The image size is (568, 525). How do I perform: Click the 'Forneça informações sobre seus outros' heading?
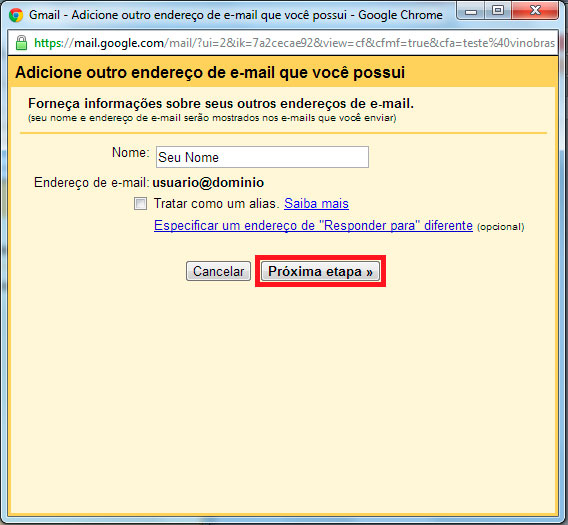(221, 104)
